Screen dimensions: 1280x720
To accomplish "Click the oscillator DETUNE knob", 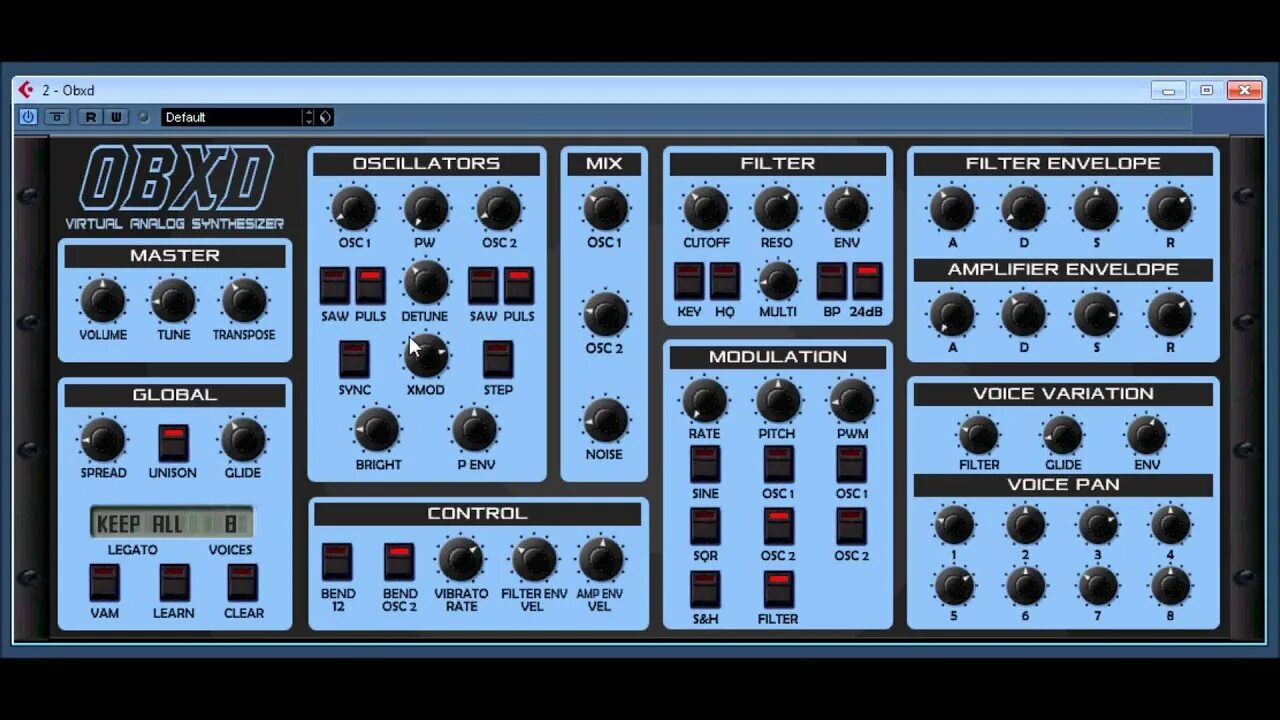I will pyautogui.click(x=426, y=283).
